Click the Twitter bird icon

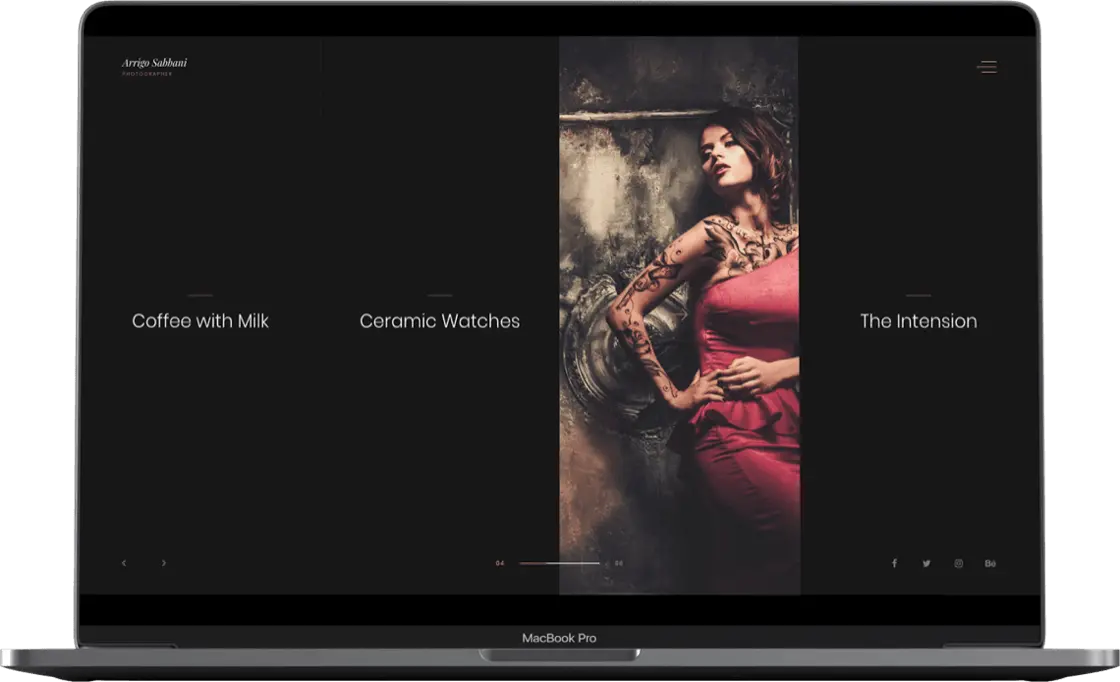point(926,563)
